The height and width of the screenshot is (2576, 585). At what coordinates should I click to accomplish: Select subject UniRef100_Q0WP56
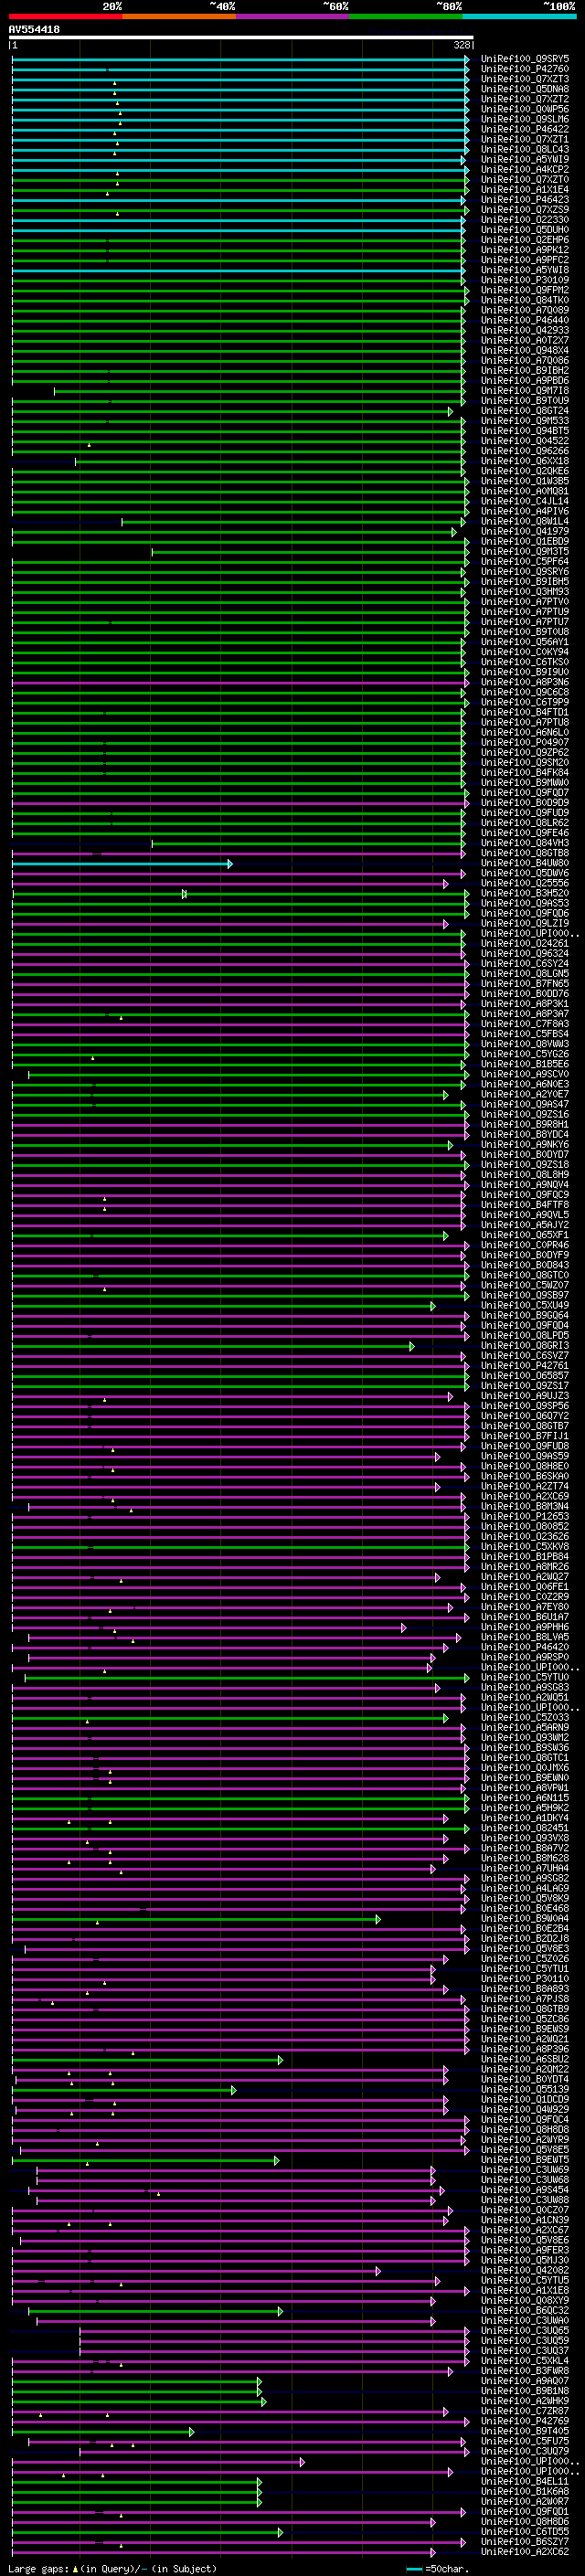coord(525,109)
